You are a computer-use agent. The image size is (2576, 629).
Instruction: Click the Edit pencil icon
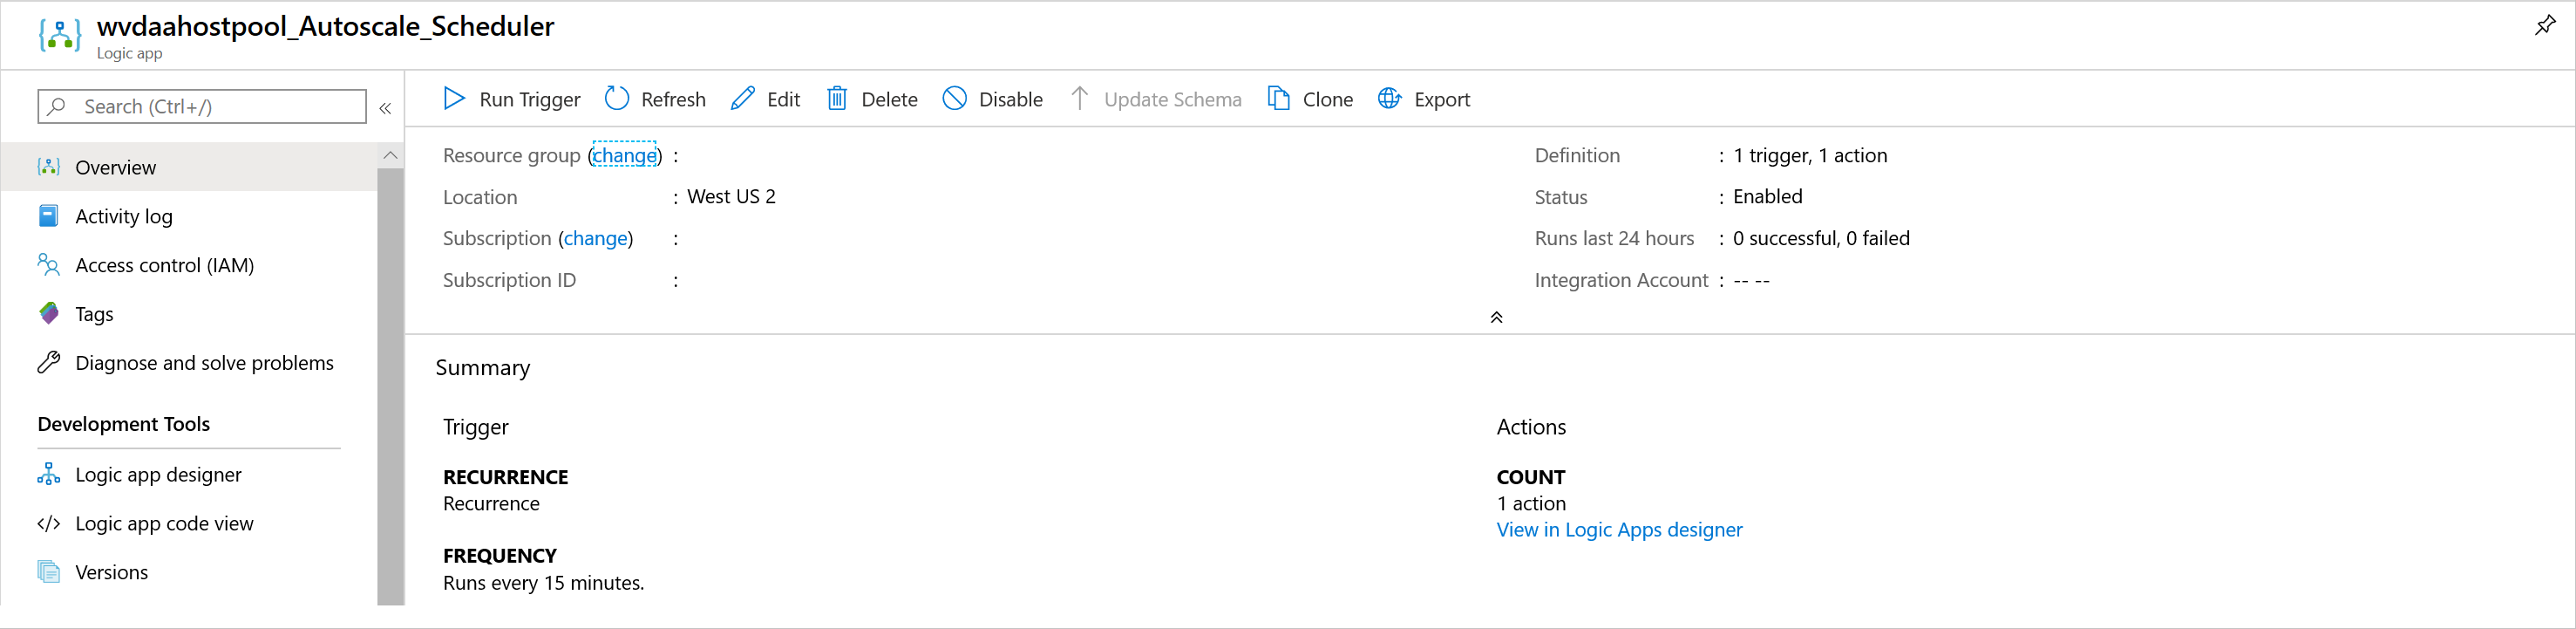tap(743, 99)
